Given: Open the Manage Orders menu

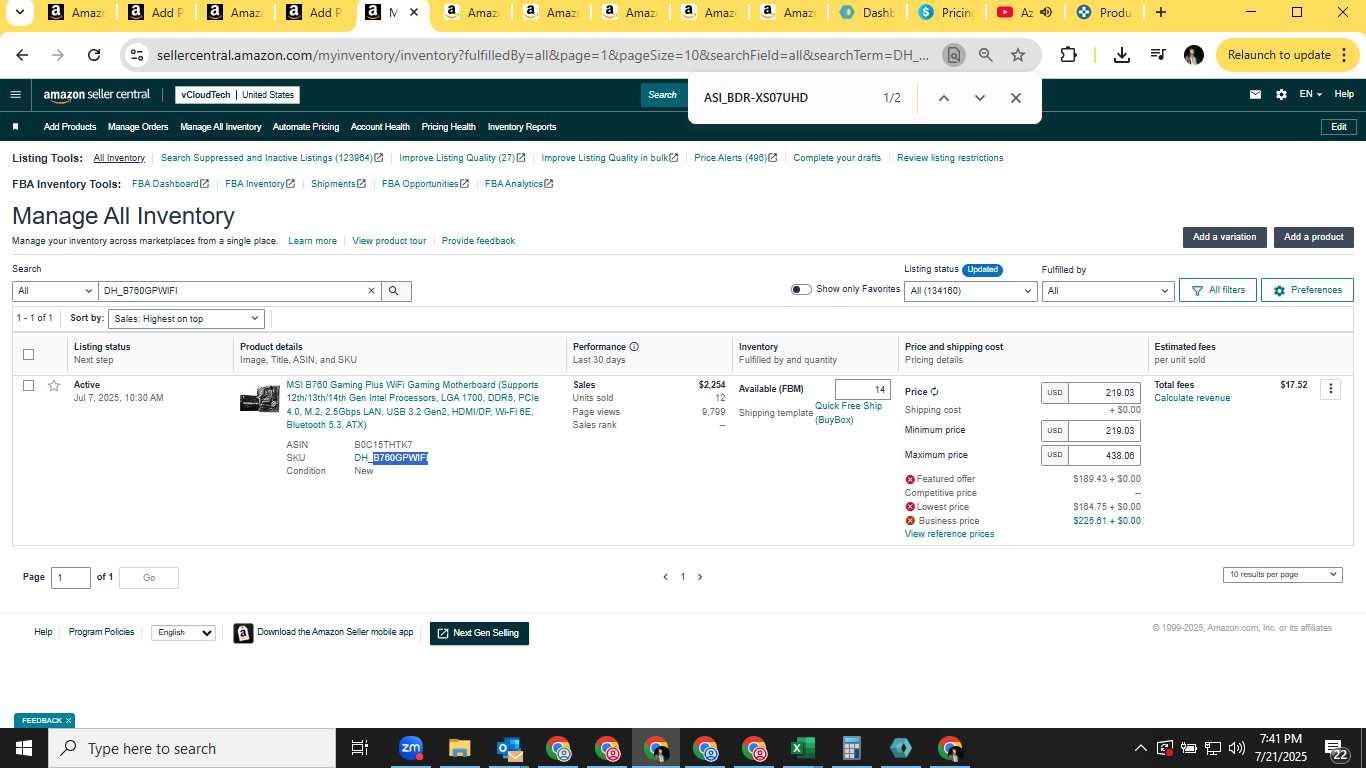Looking at the screenshot, I should (138, 127).
